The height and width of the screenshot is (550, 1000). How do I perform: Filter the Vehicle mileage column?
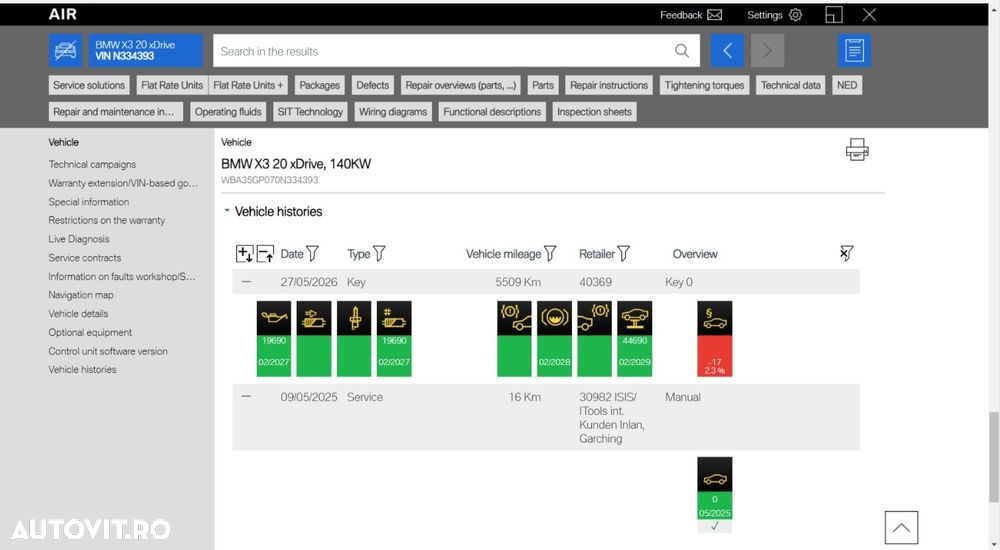coord(550,254)
